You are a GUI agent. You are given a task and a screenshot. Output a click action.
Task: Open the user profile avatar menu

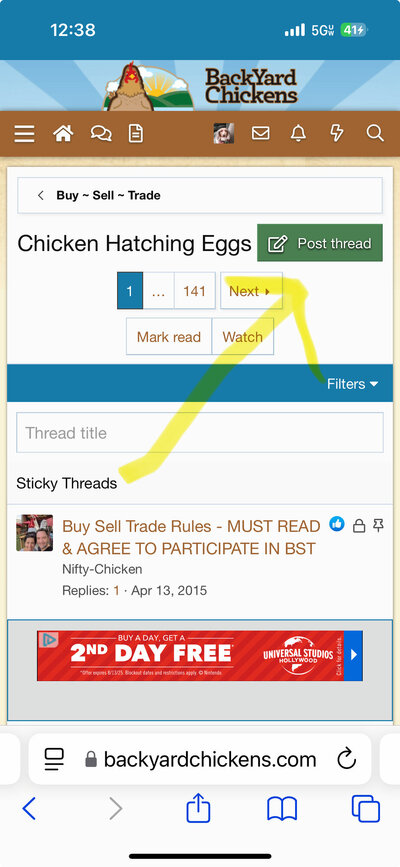pyautogui.click(x=224, y=133)
